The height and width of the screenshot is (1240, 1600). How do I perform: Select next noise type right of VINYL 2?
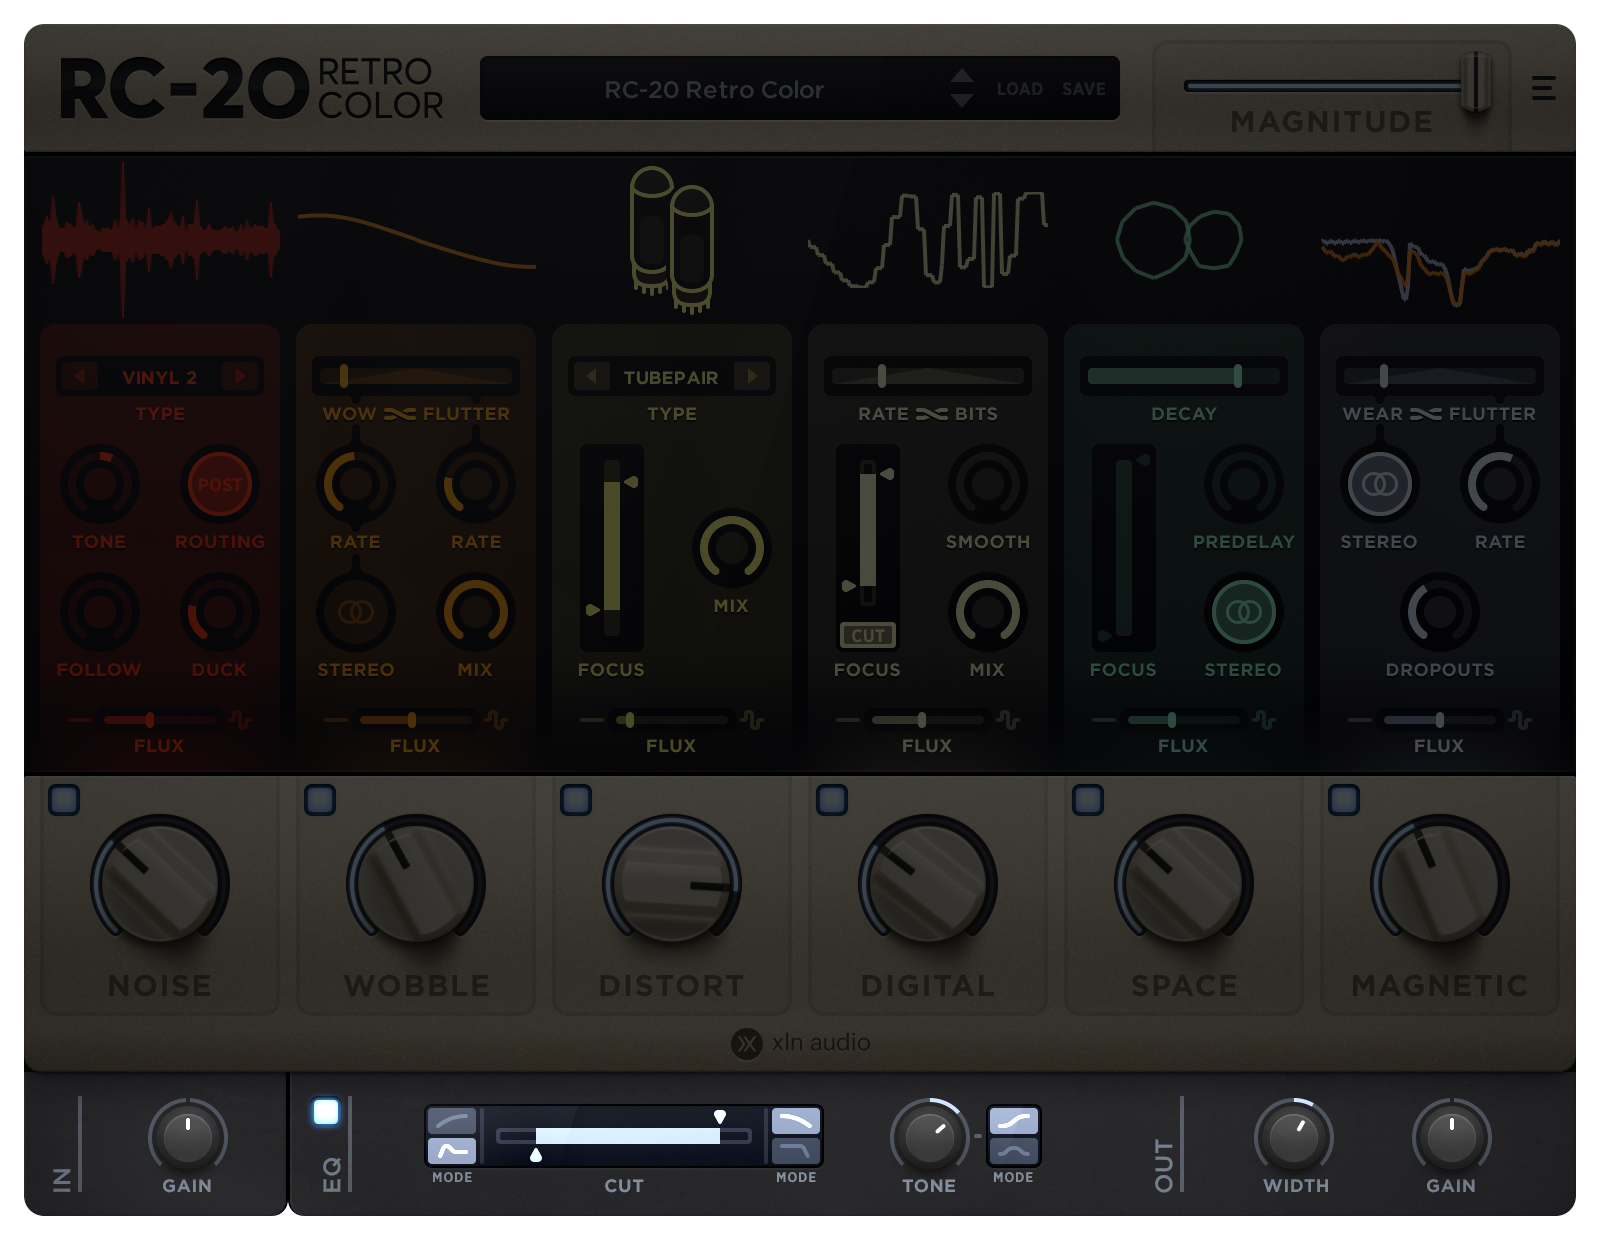[x=240, y=376]
